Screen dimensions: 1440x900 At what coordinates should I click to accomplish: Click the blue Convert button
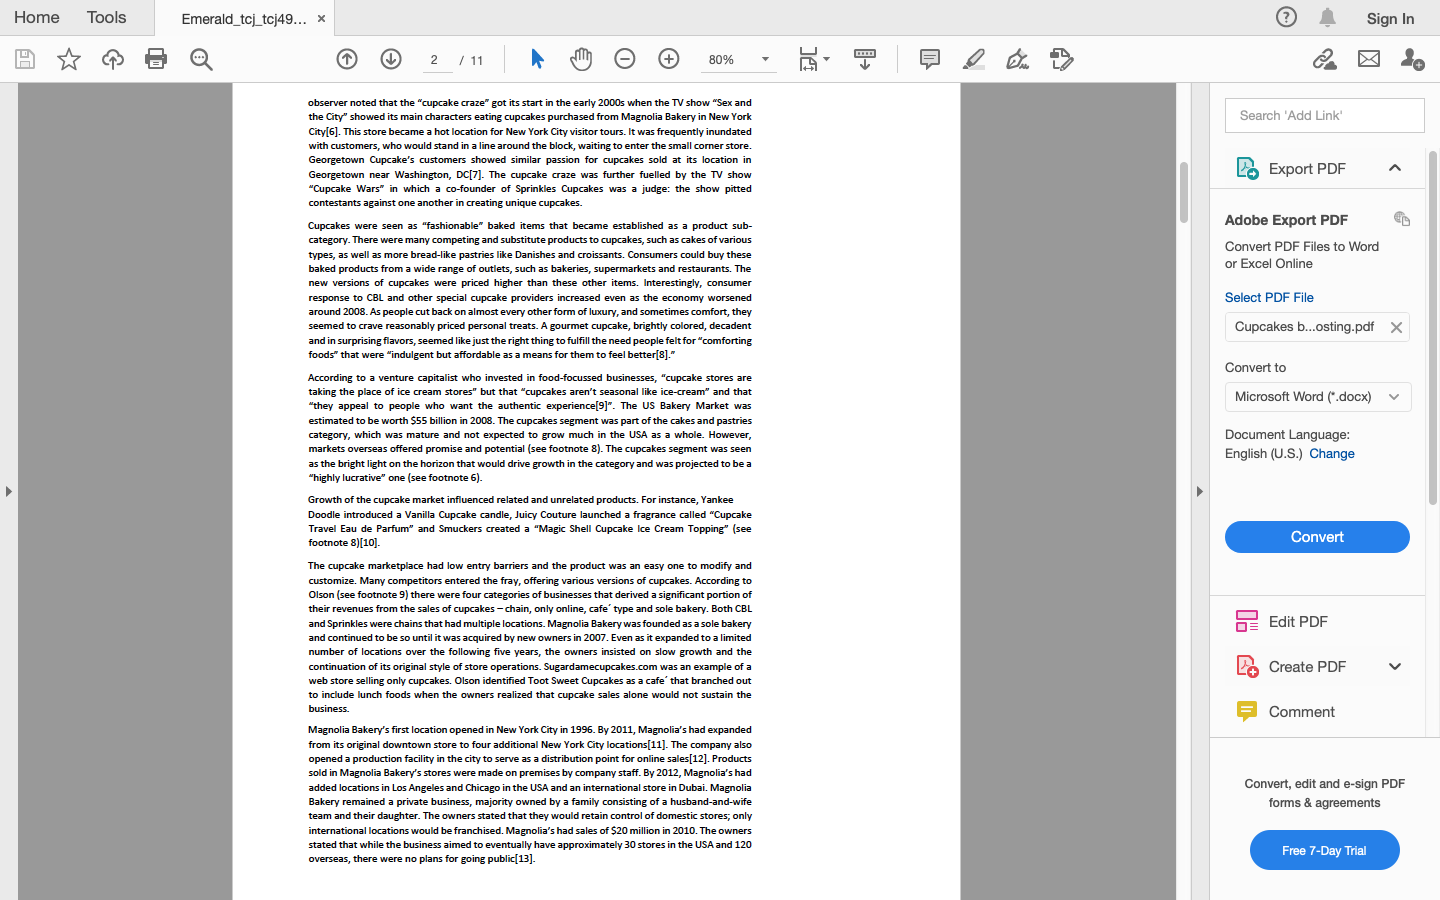[1317, 537]
